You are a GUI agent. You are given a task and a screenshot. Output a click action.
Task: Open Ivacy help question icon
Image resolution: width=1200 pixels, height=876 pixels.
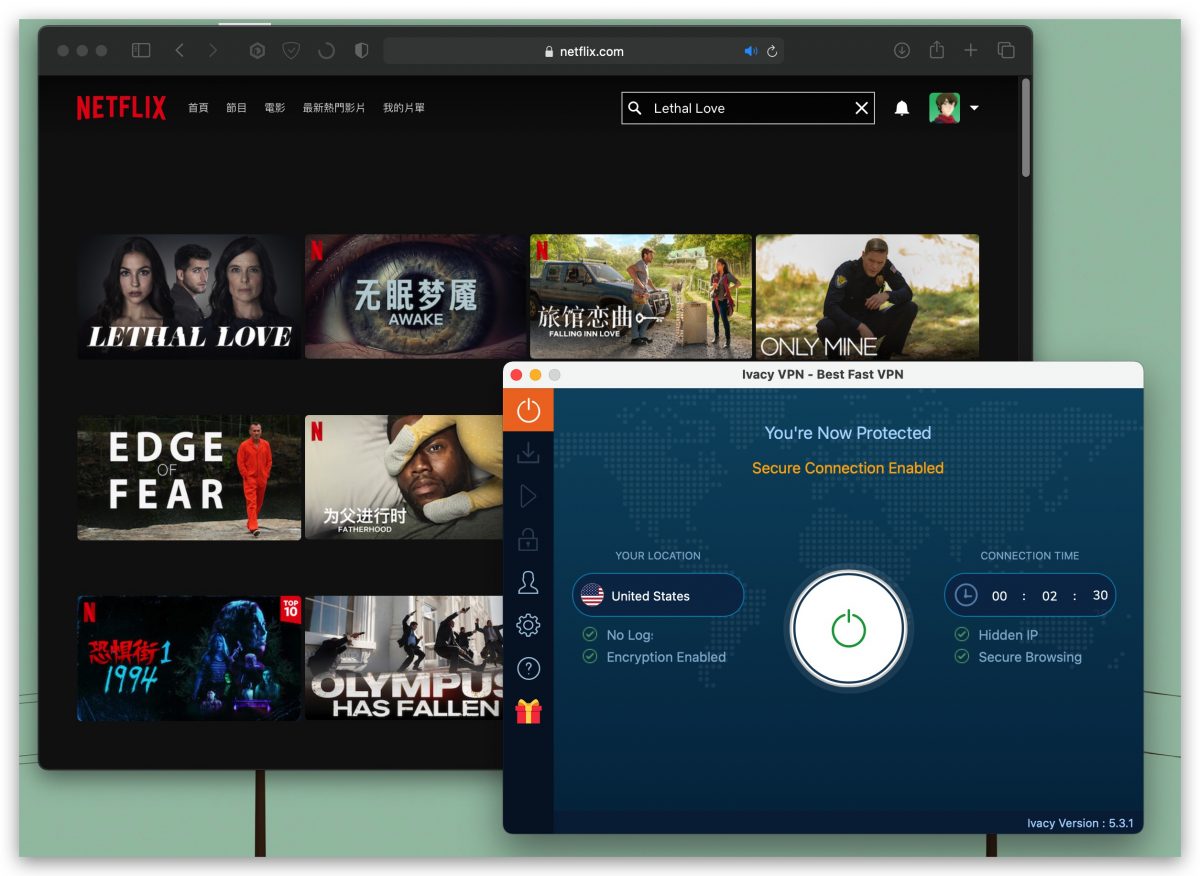click(x=528, y=669)
